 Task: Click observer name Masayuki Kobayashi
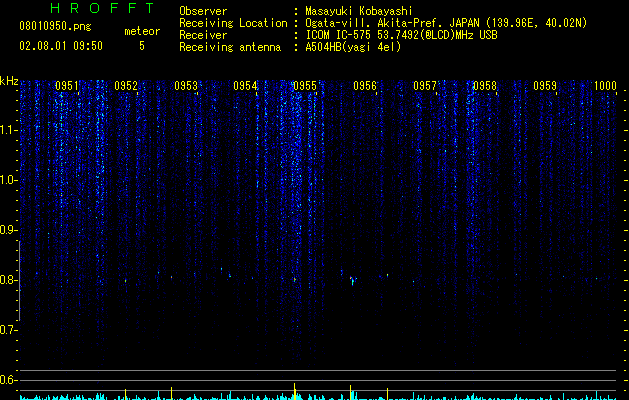(358, 11)
